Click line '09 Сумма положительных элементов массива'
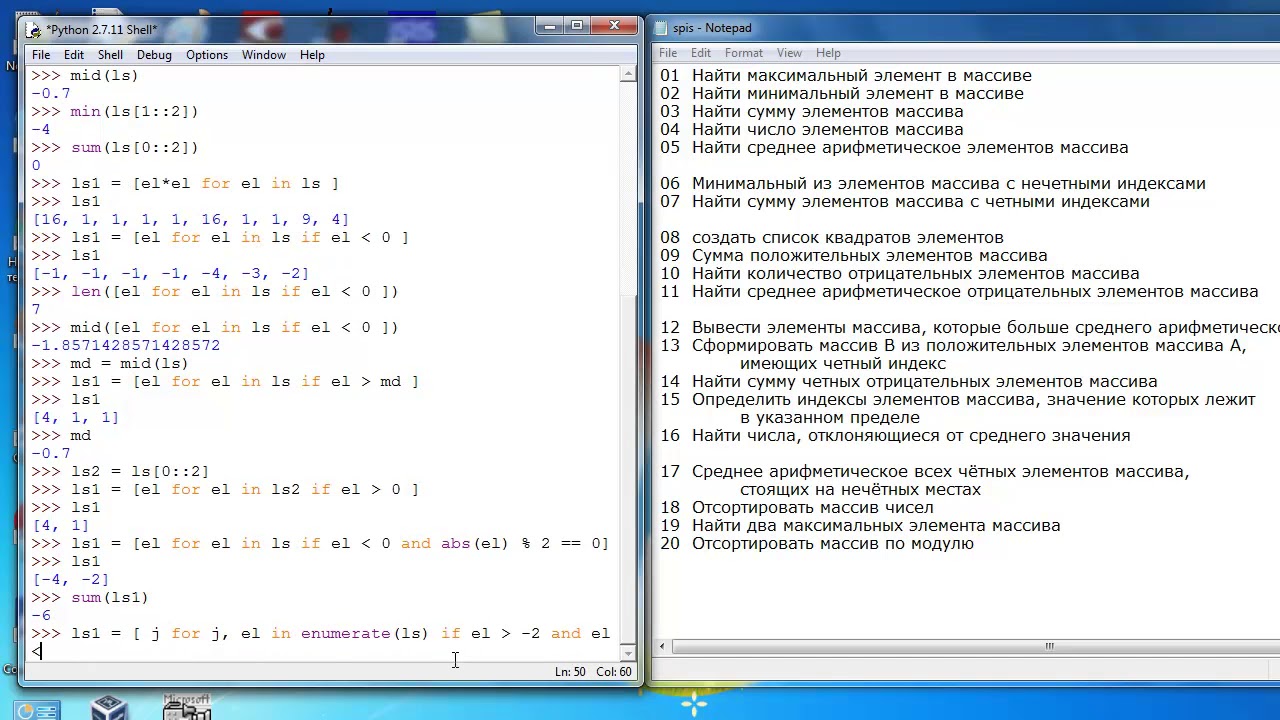 coord(853,255)
